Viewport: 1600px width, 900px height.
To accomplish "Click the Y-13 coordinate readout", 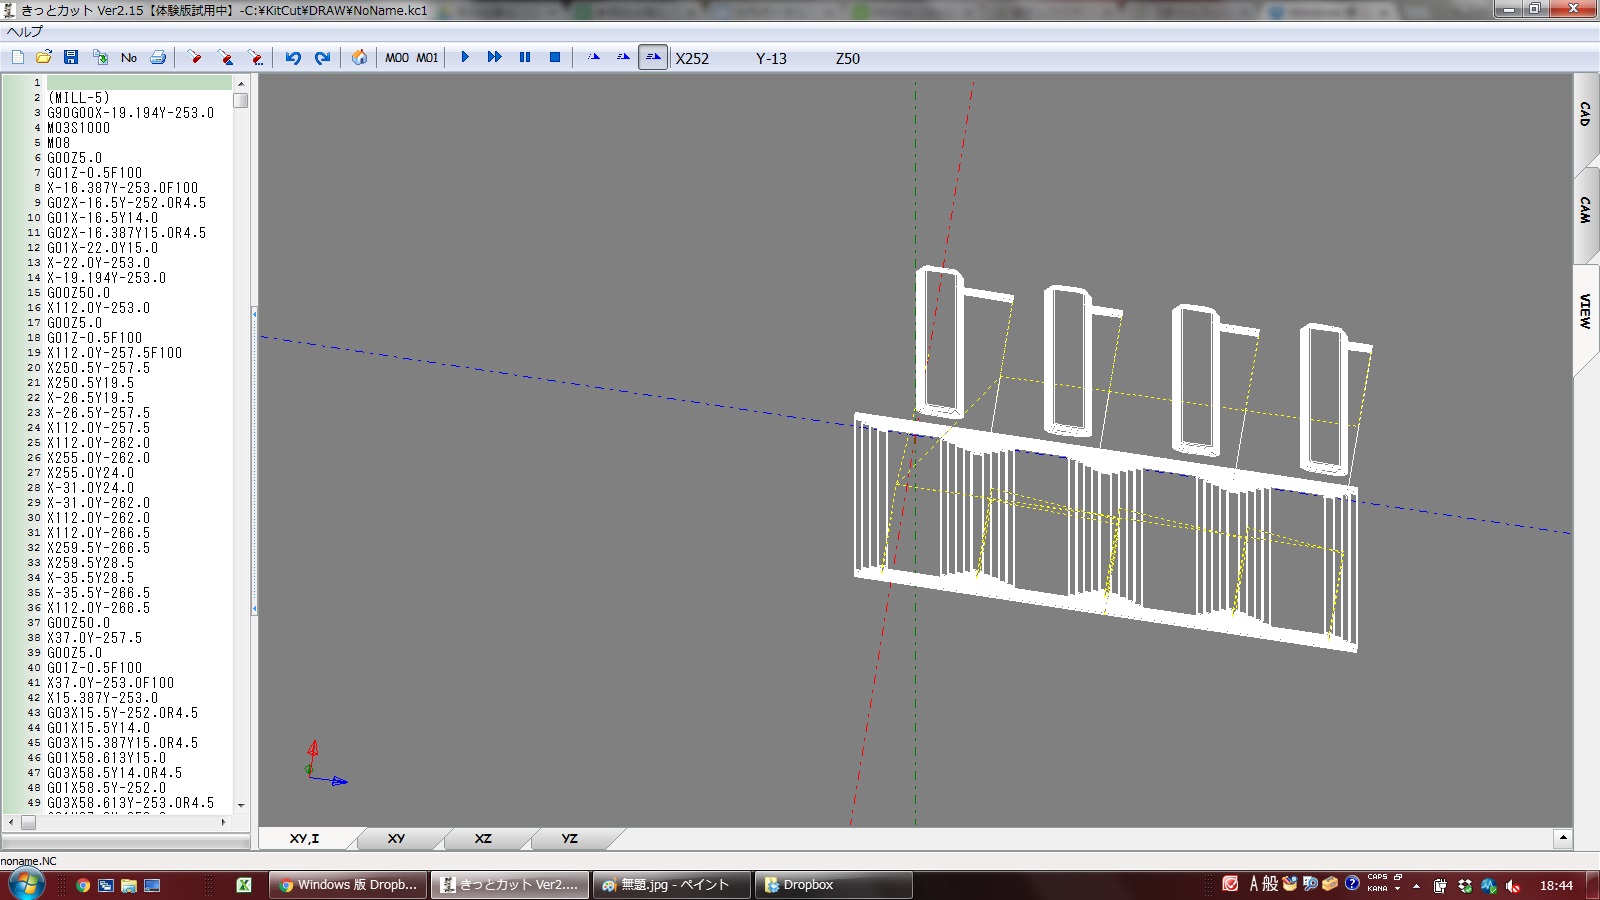I will pos(771,59).
